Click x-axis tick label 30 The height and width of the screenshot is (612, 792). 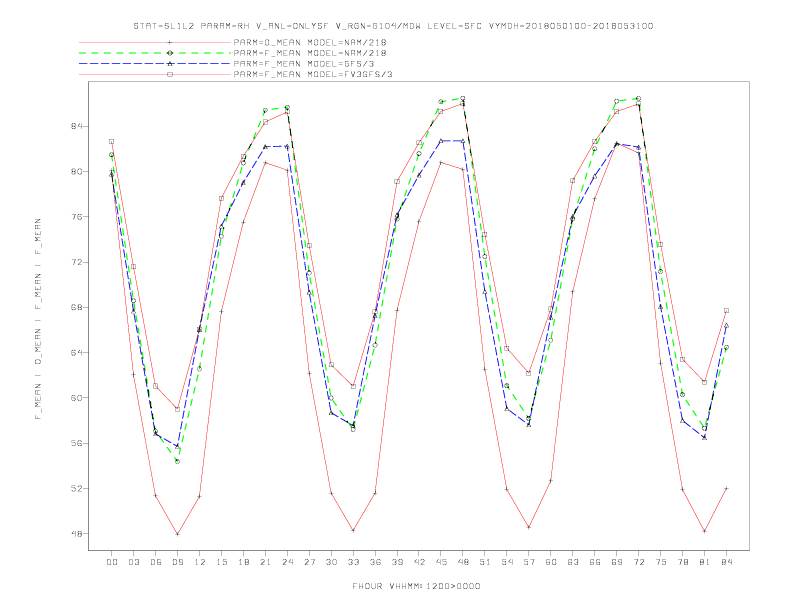331,562
